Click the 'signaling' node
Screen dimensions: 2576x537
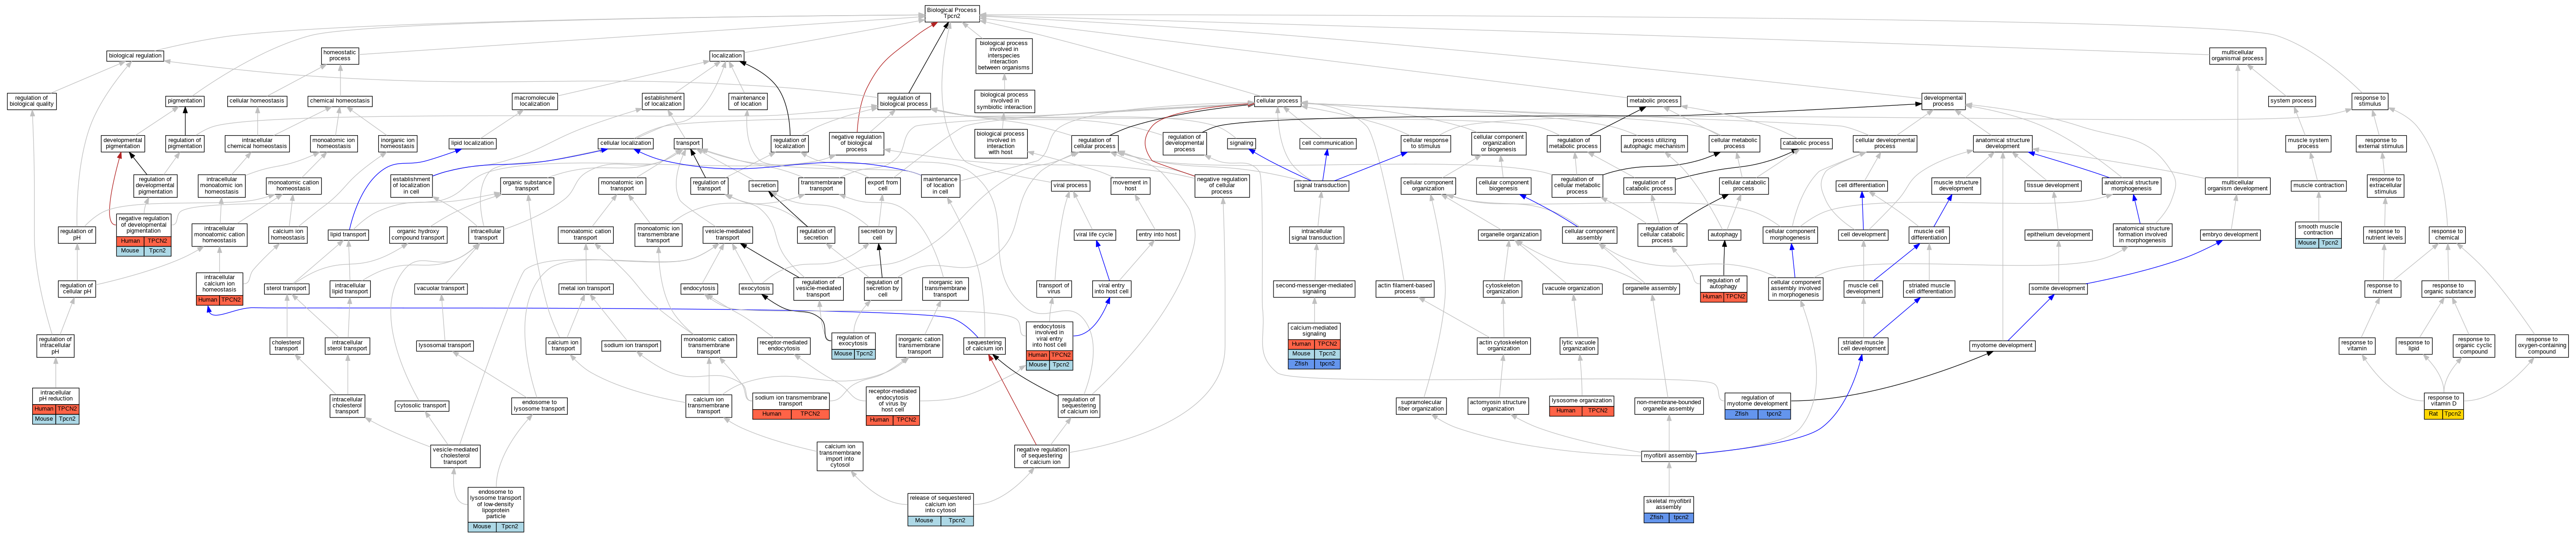[x=1241, y=143]
